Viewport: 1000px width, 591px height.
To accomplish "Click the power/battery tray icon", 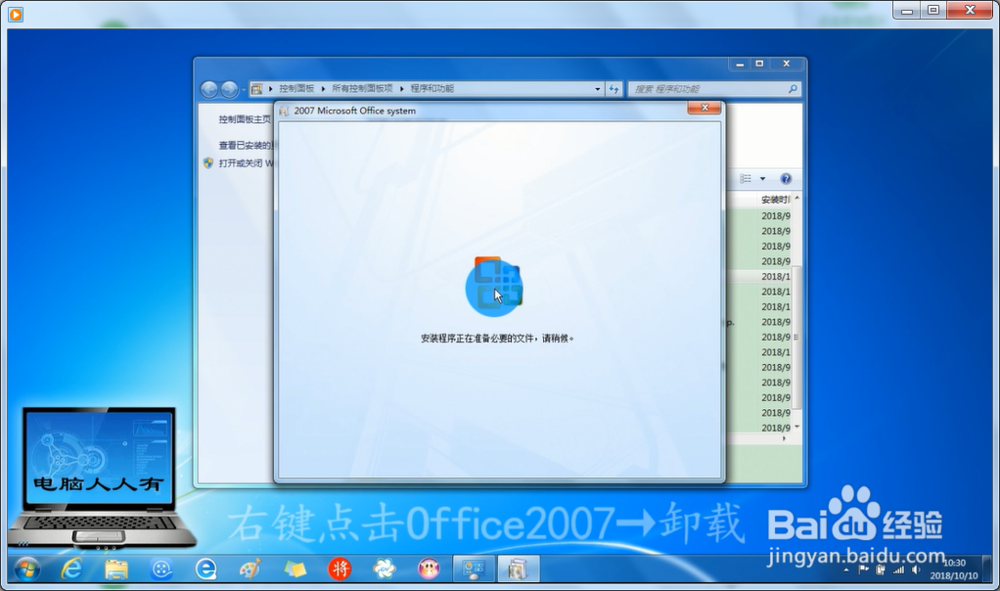I will coord(881,570).
